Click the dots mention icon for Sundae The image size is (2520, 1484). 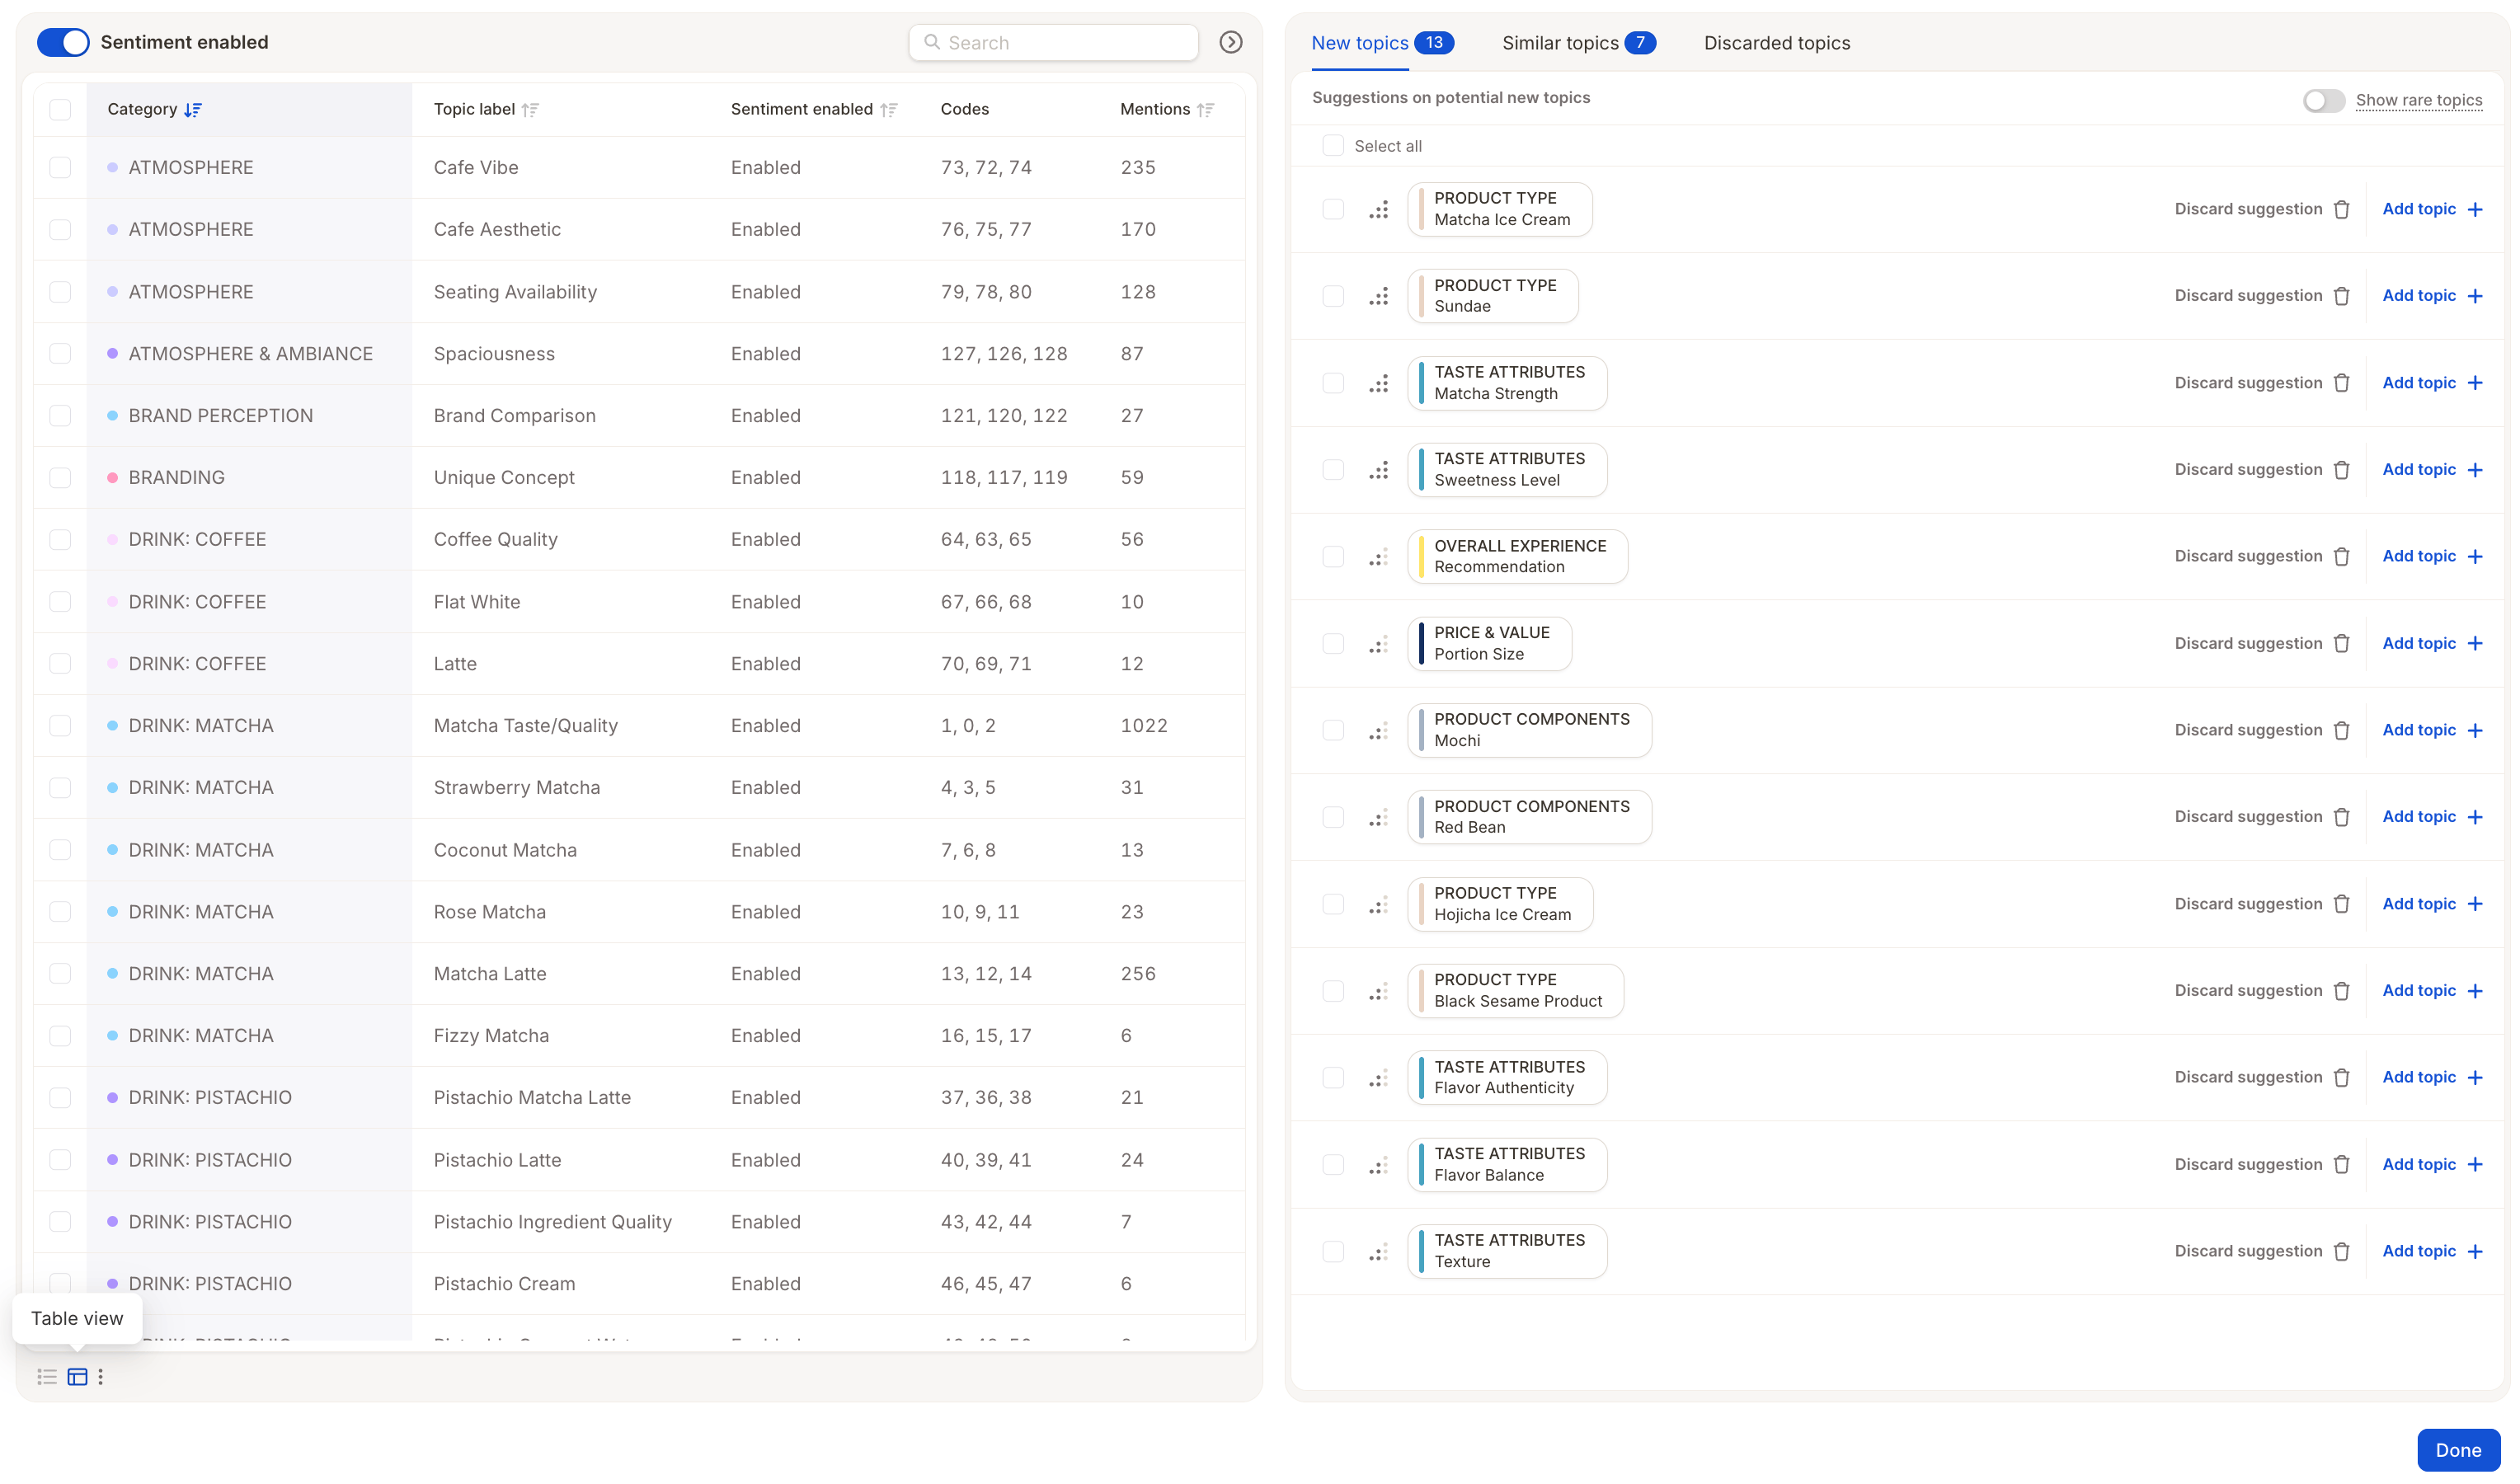[x=1379, y=296]
